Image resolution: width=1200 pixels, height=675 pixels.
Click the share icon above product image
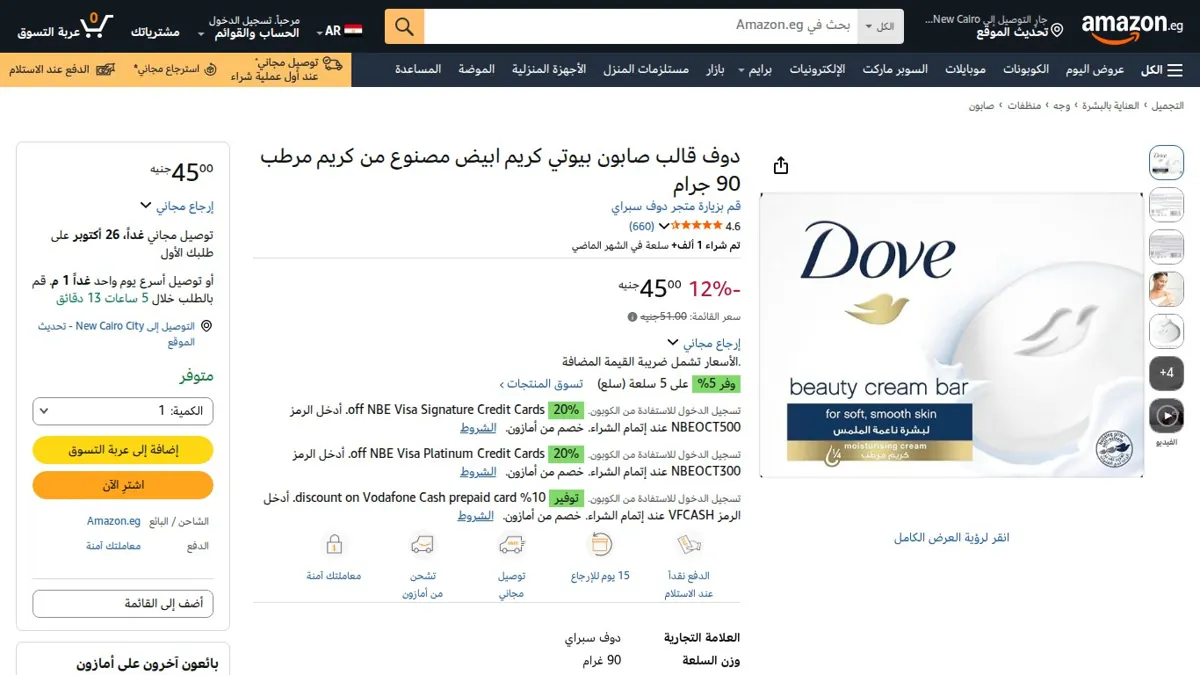click(x=781, y=166)
